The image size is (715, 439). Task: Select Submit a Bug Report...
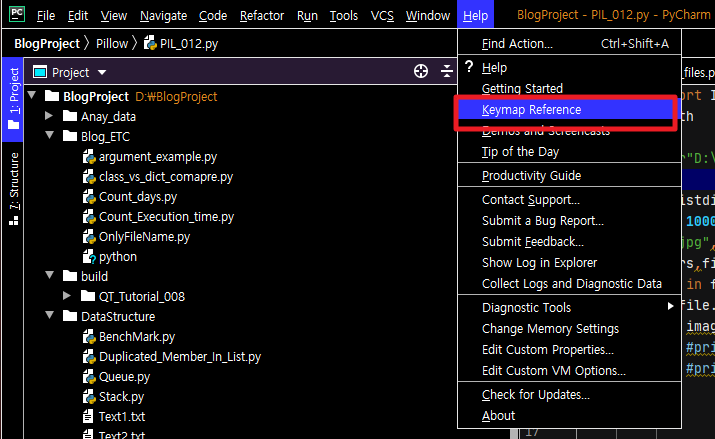[x=569, y=221]
